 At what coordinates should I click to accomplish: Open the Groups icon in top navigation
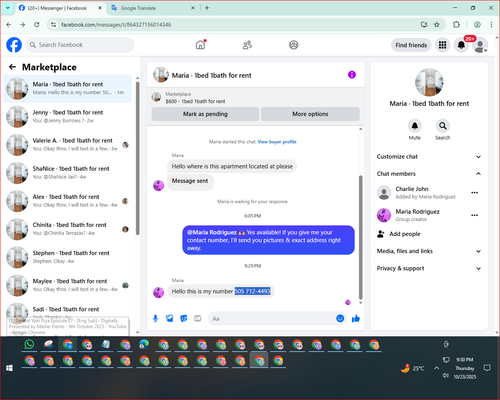pyautogui.click(x=294, y=45)
